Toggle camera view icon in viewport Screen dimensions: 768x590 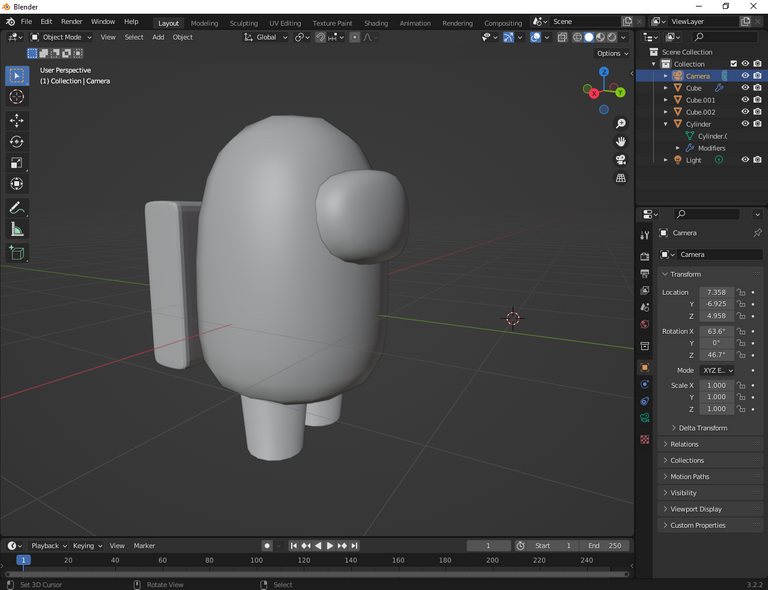pyautogui.click(x=621, y=160)
